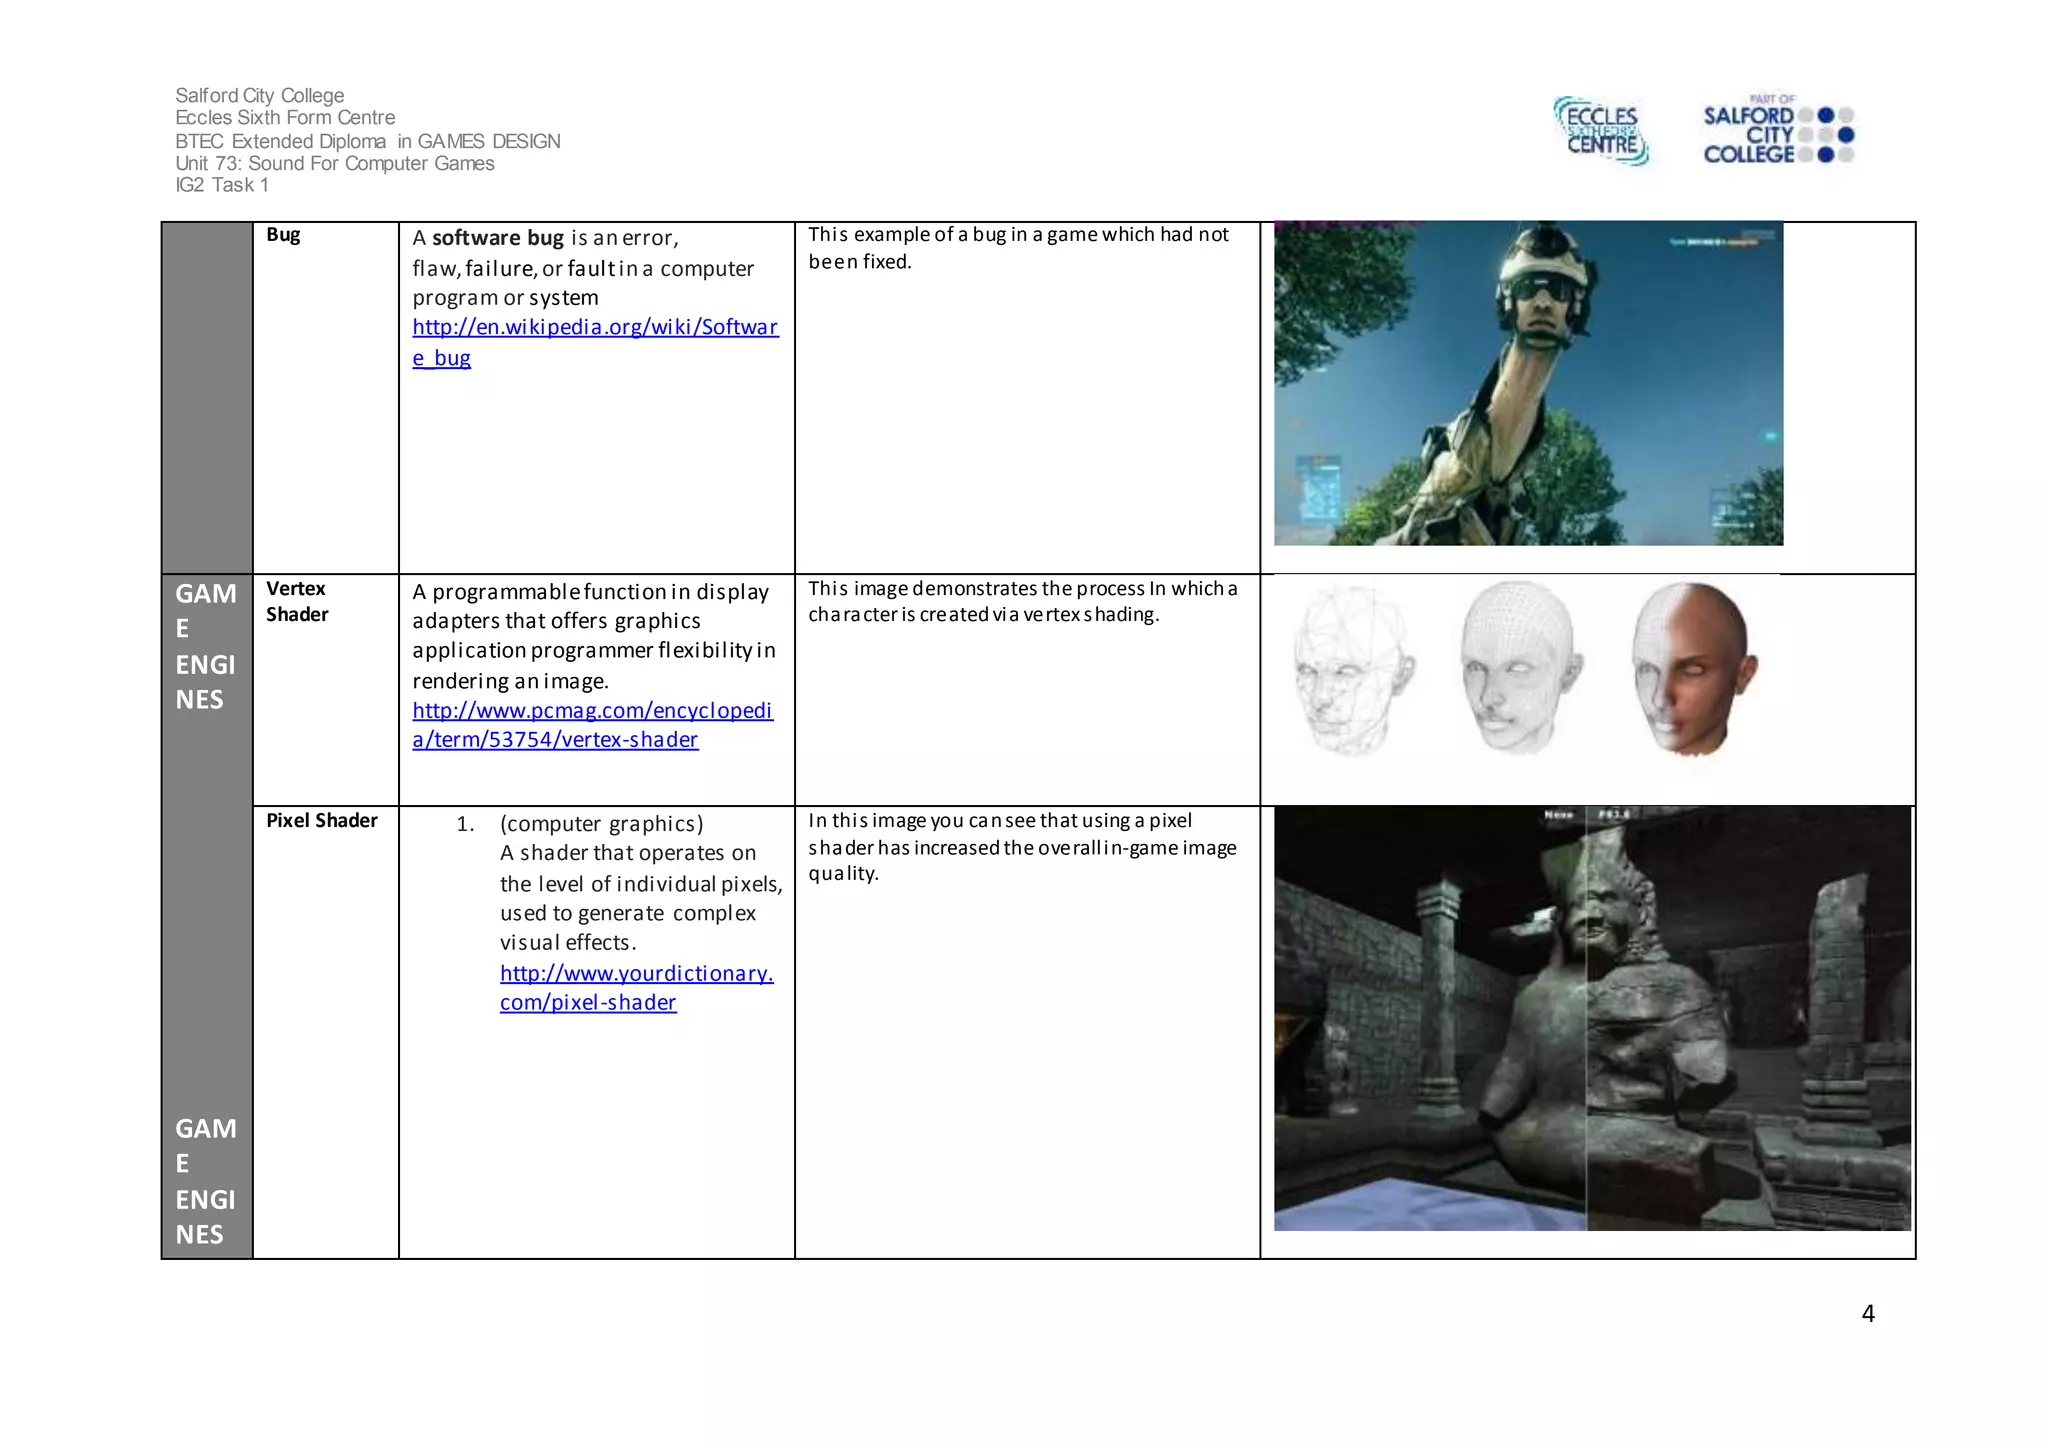
Task: Click the half-textured head model
Action: 1693,667
